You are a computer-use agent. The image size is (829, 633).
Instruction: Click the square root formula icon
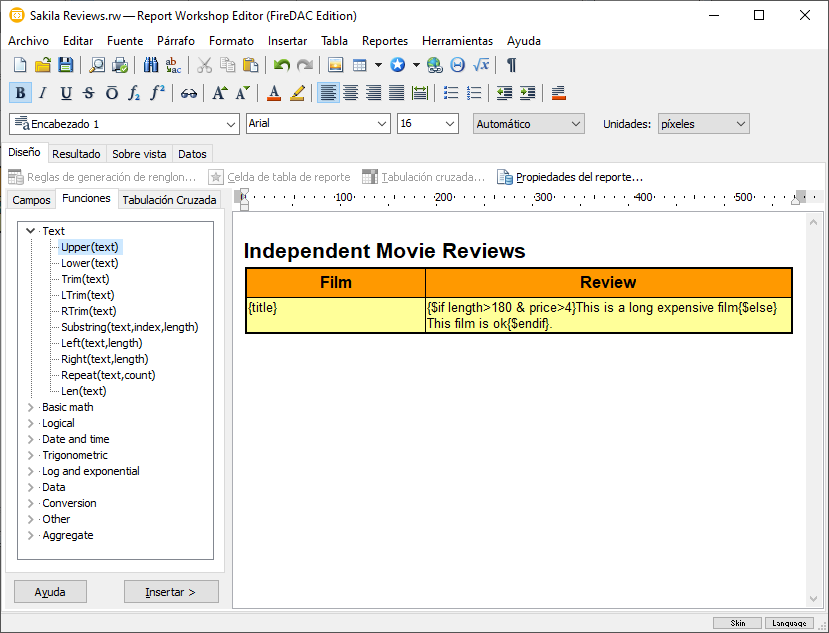pyautogui.click(x=481, y=65)
